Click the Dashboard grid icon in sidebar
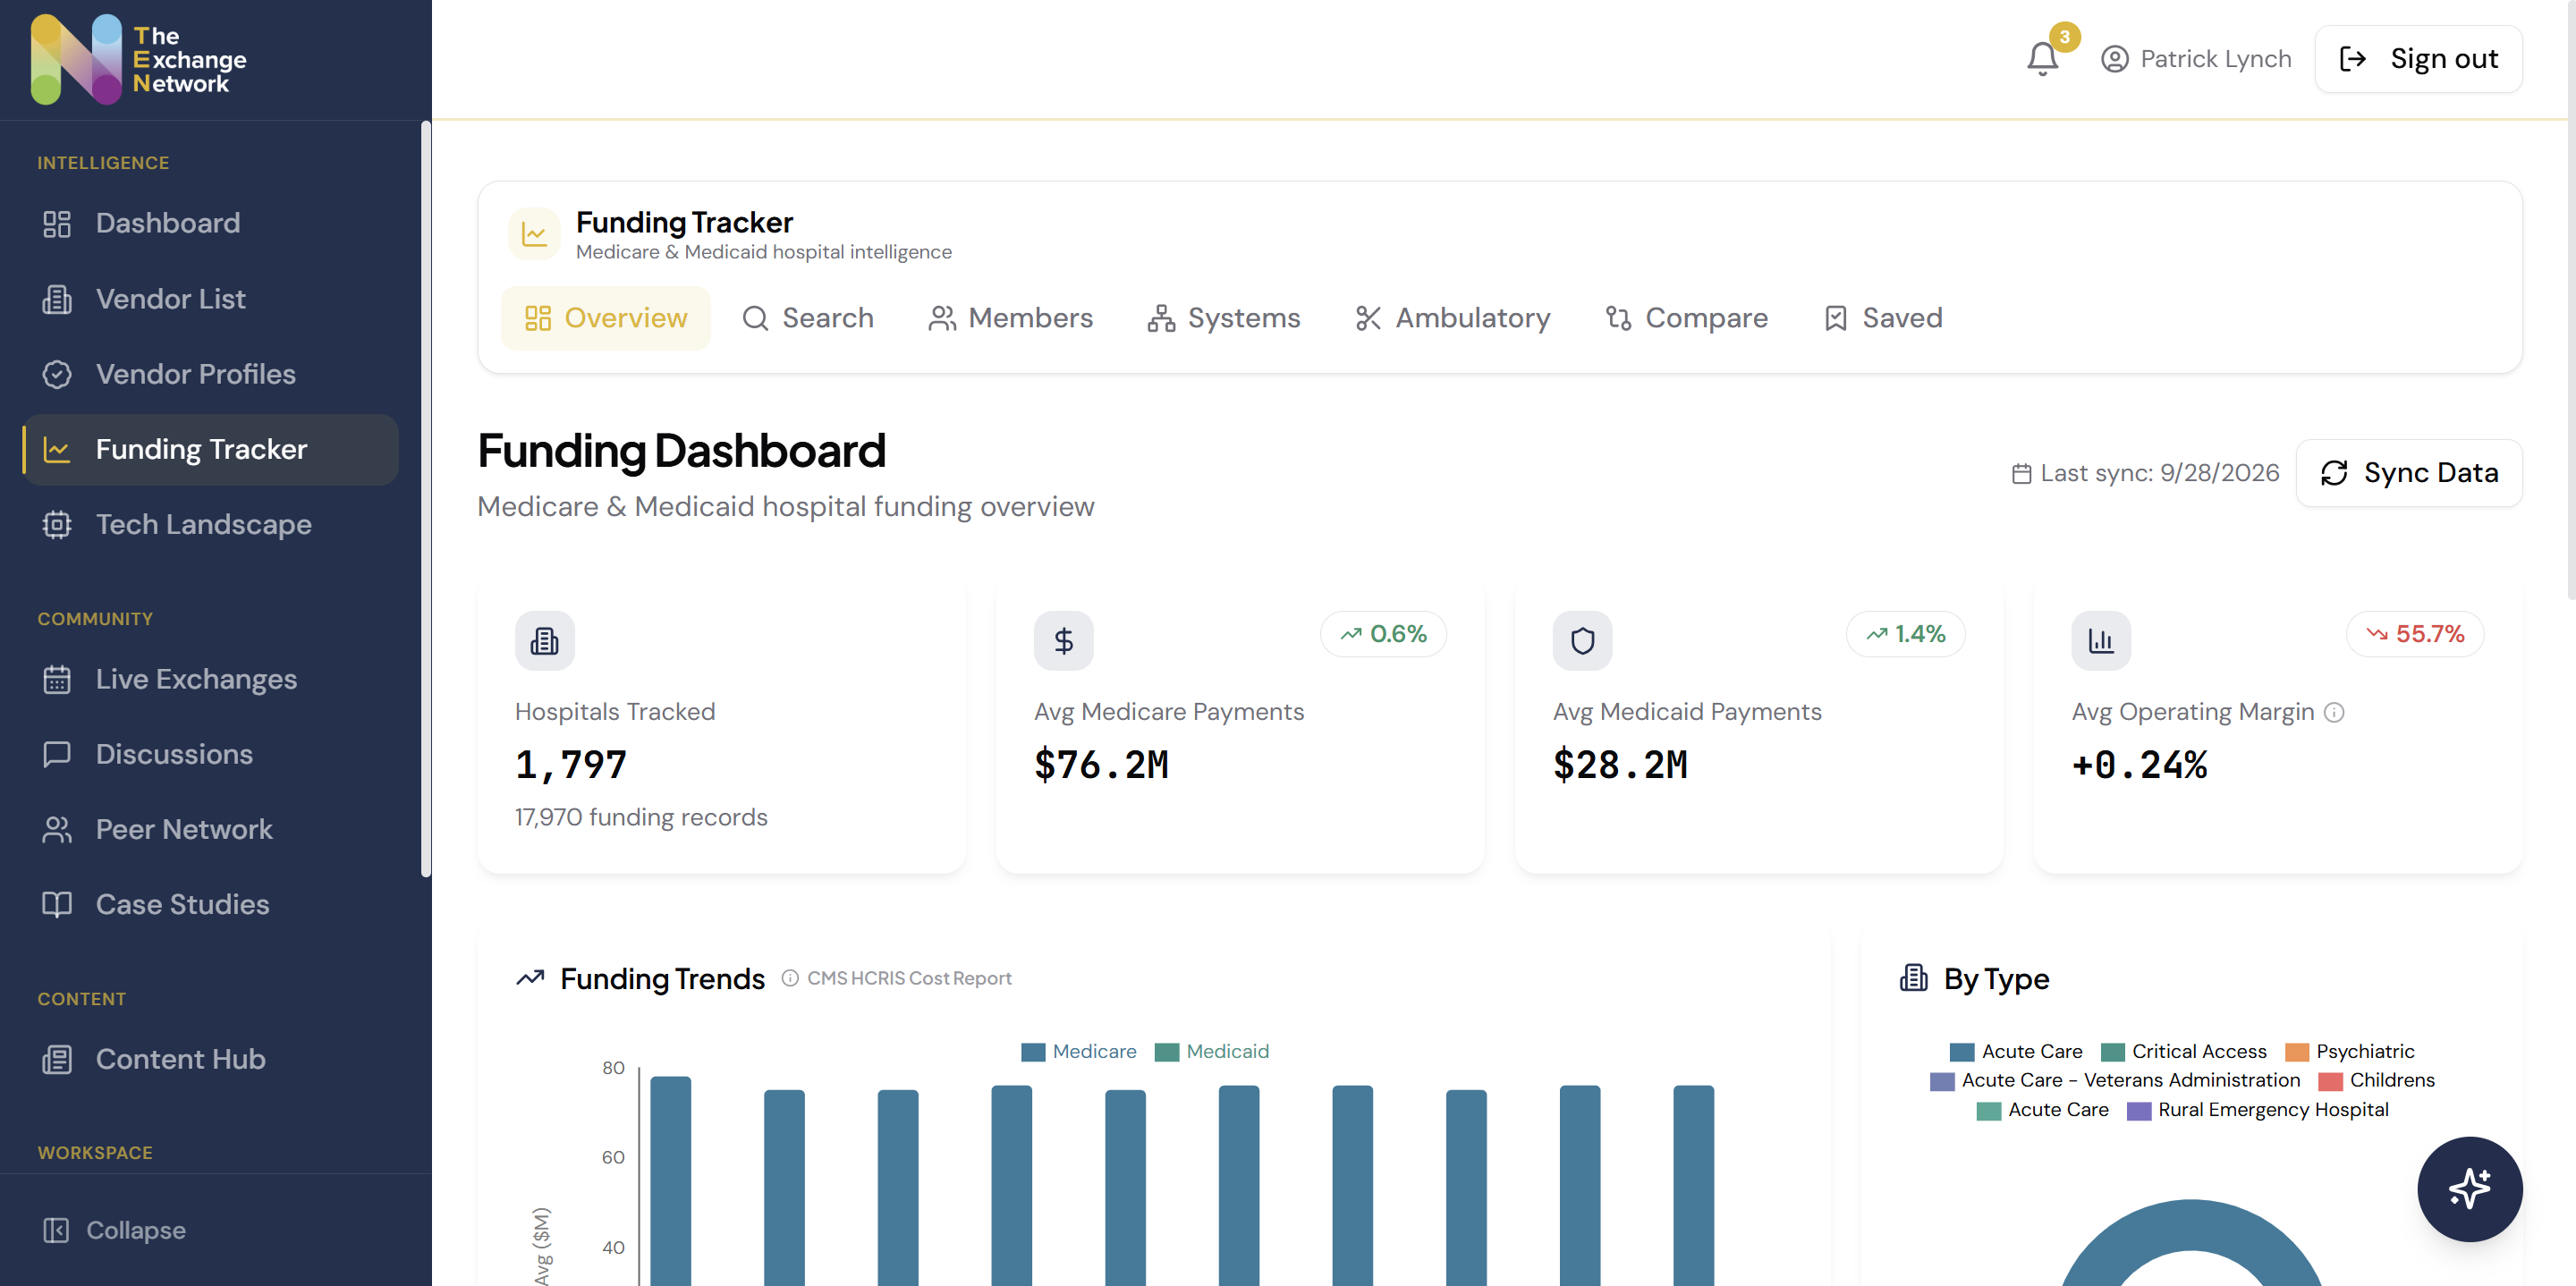The height and width of the screenshot is (1286, 2576). pyautogui.click(x=57, y=223)
